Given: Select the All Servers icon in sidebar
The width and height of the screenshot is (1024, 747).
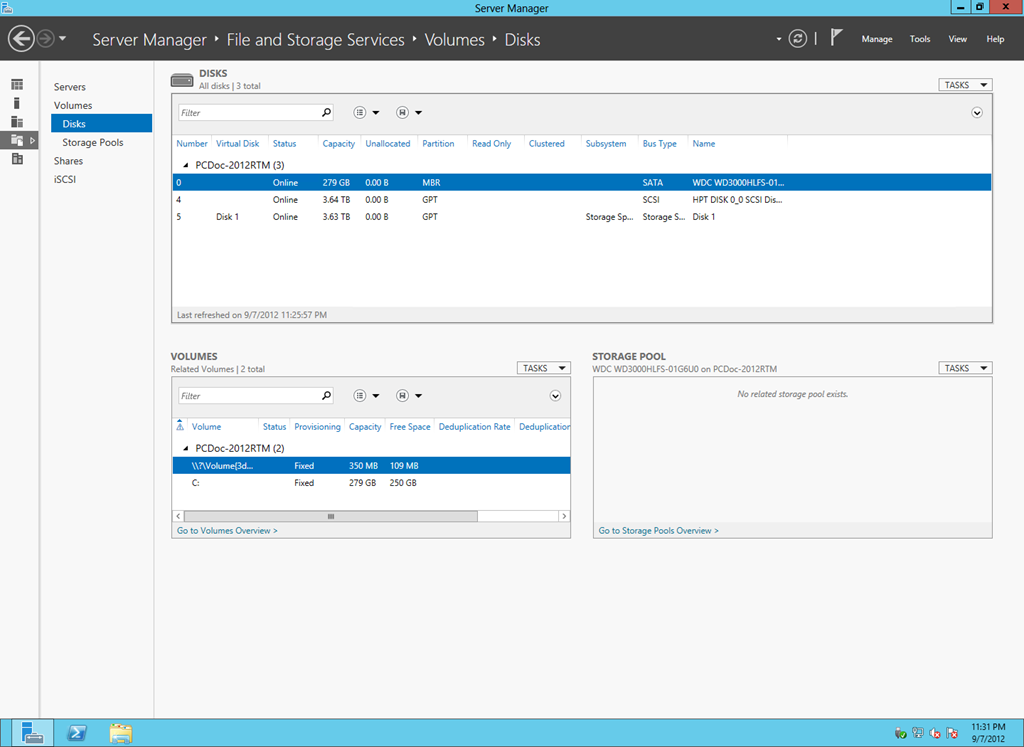Looking at the screenshot, I should pos(17,121).
